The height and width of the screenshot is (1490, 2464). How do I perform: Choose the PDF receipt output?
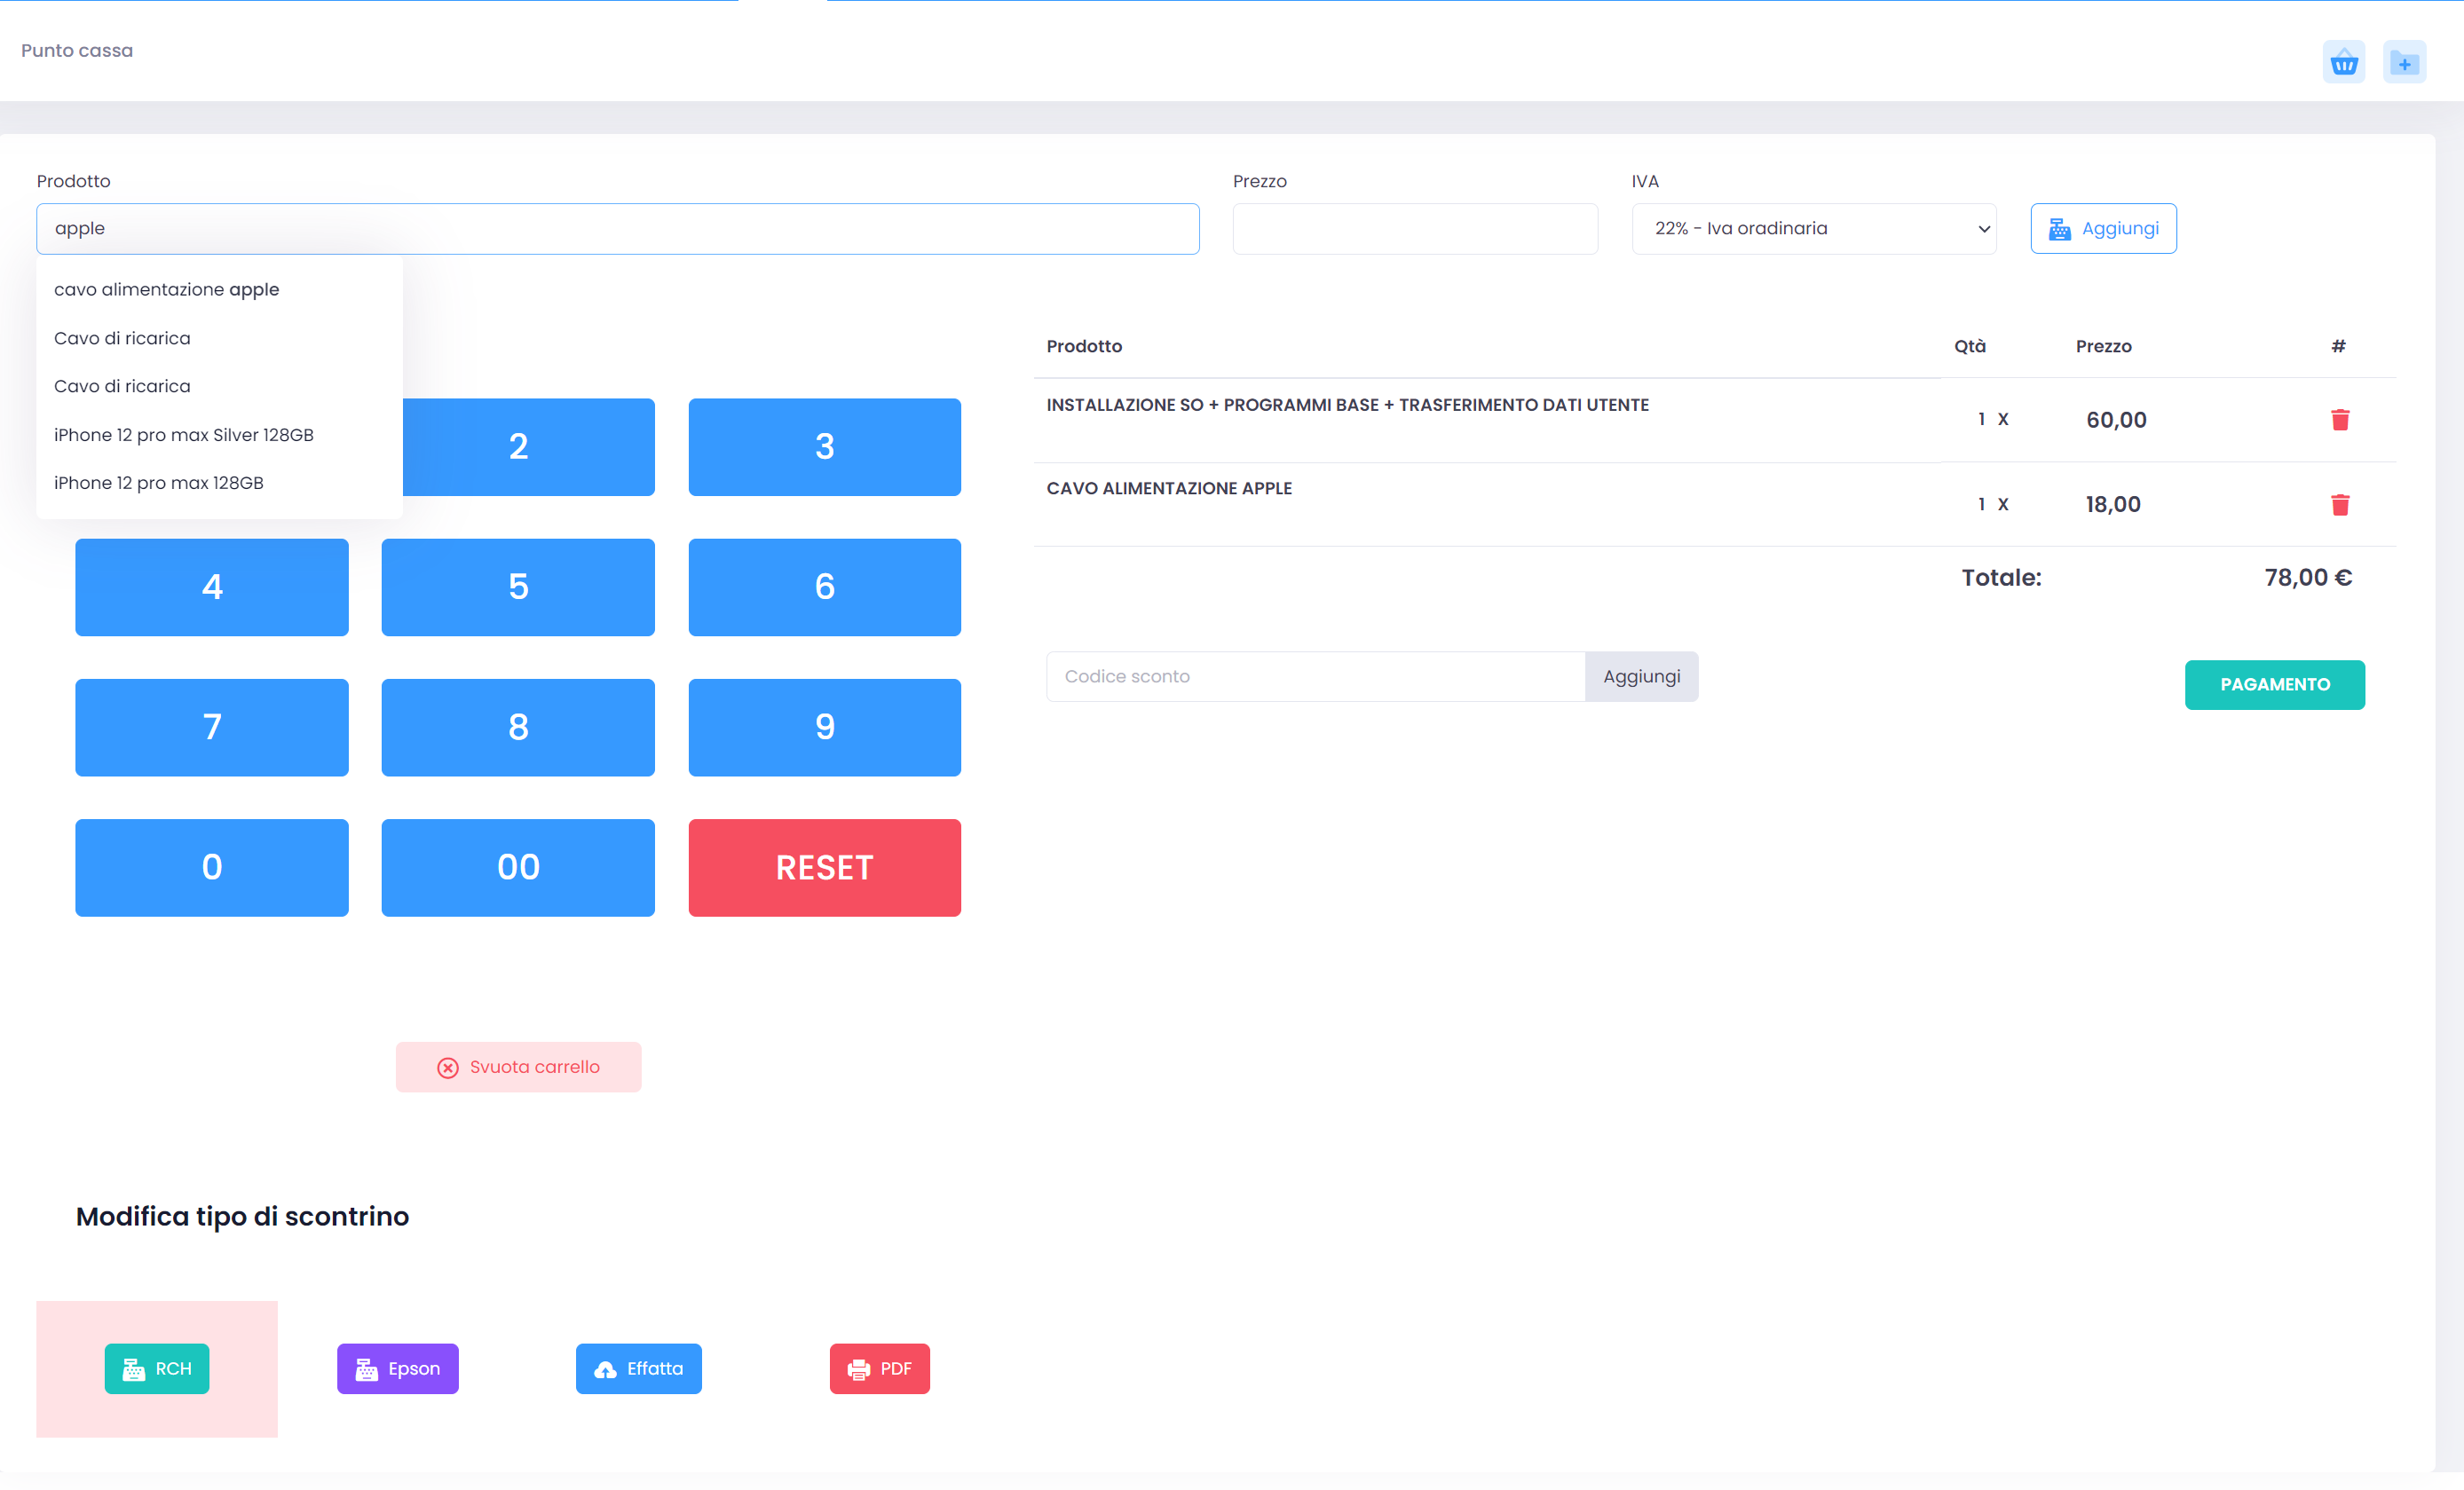coord(879,1368)
